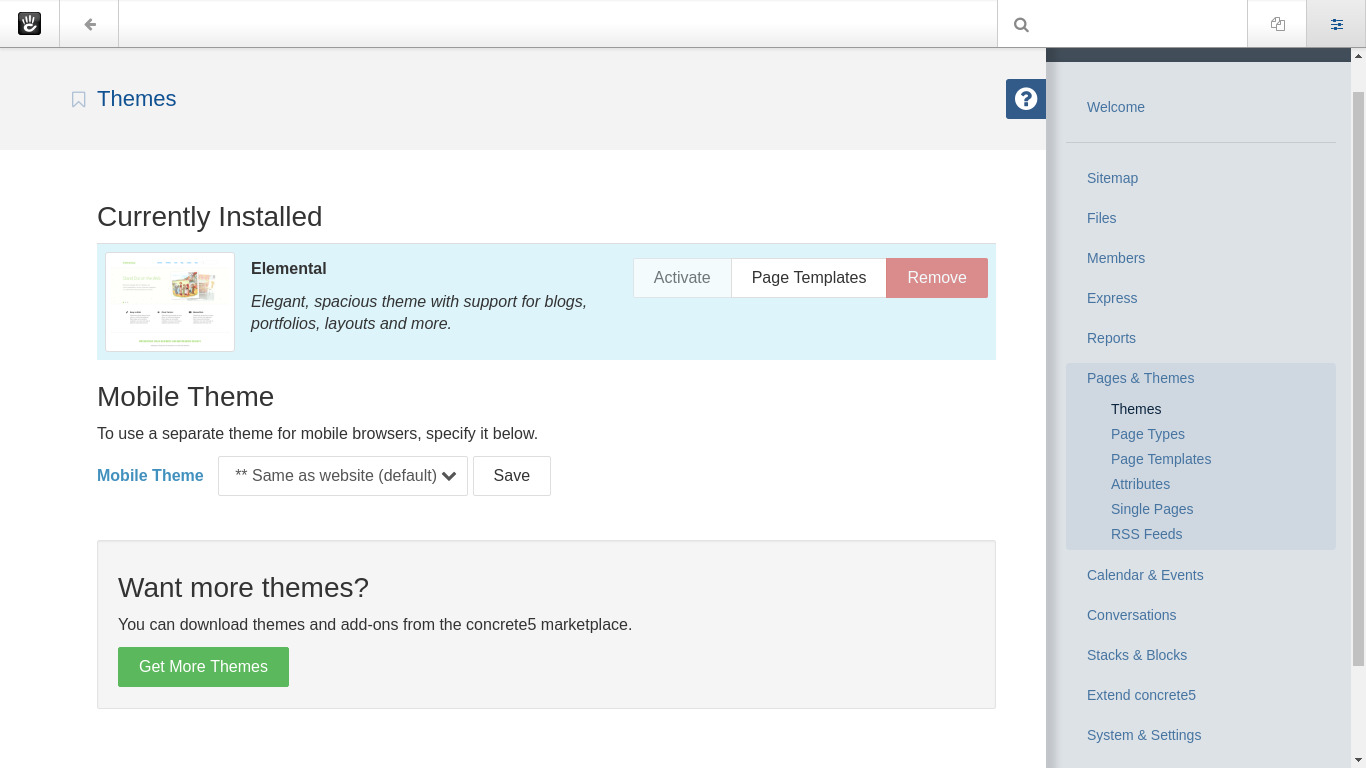This screenshot has height=768, width=1366.
Task: Select Single Pages in the sidebar
Action: coord(1151,509)
